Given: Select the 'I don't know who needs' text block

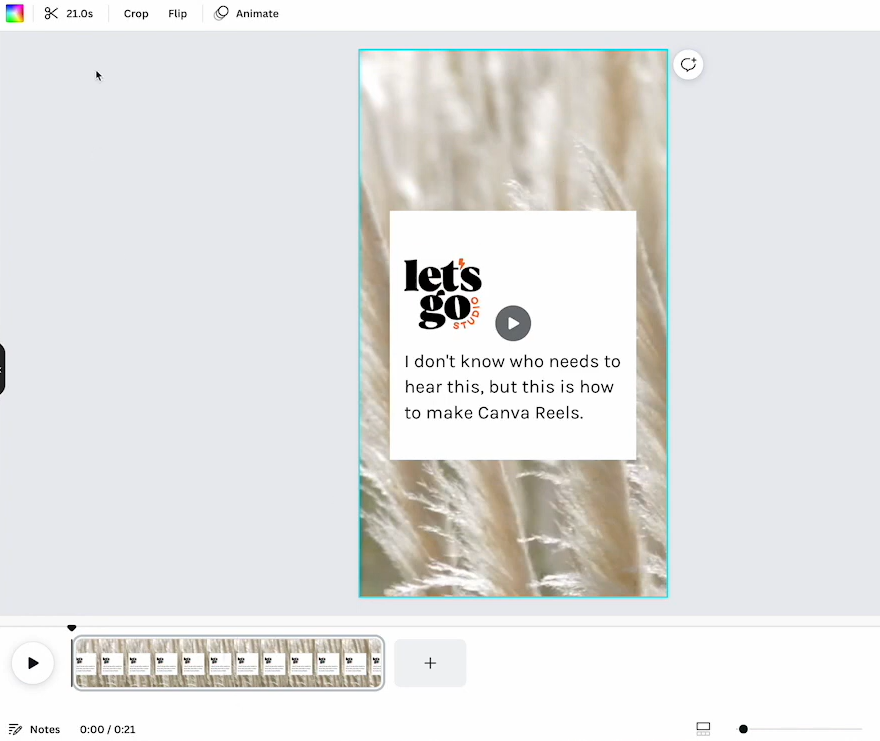Looking at the screenshot, I should tap(512, 387).
